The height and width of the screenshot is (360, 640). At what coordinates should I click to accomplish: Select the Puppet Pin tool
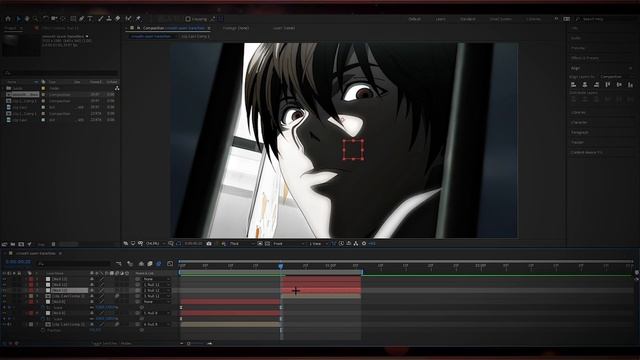pyautogui.click(x=139, y=19)
